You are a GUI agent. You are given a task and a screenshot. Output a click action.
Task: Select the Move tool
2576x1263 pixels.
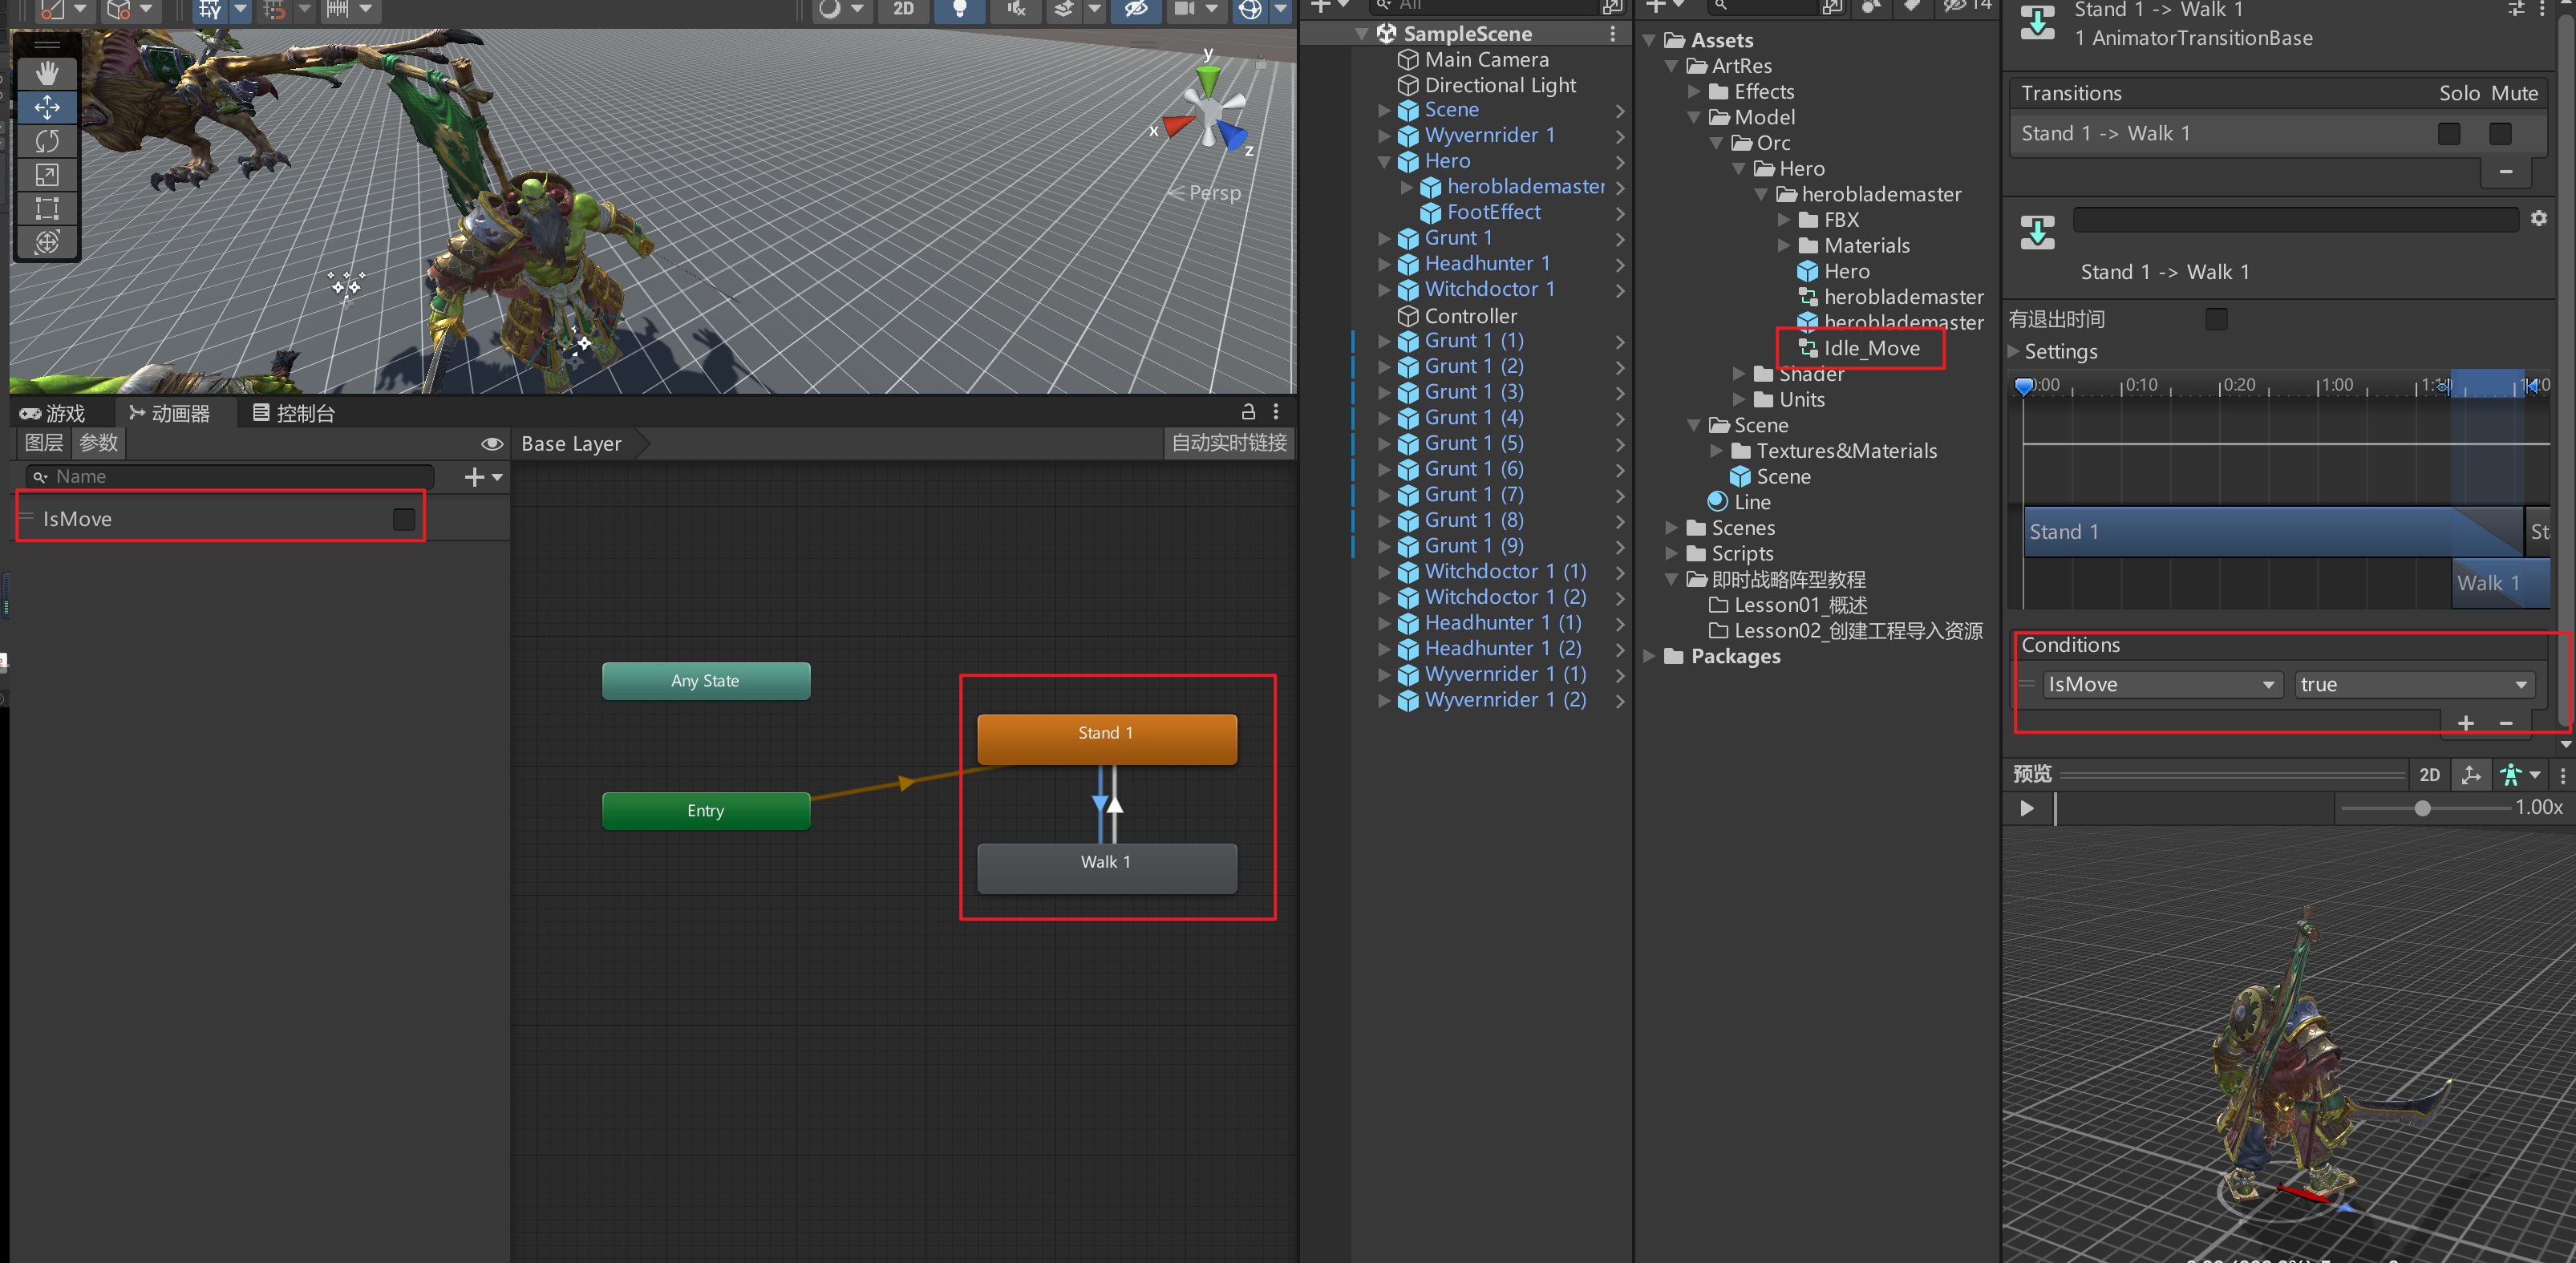(47, 106)
